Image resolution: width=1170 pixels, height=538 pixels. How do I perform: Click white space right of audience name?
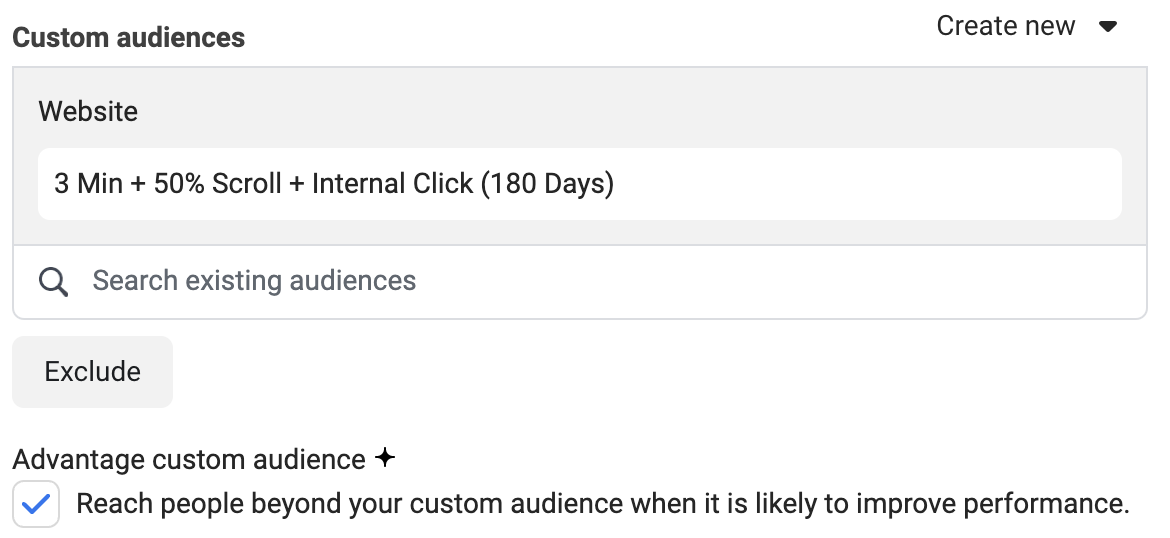866,184
